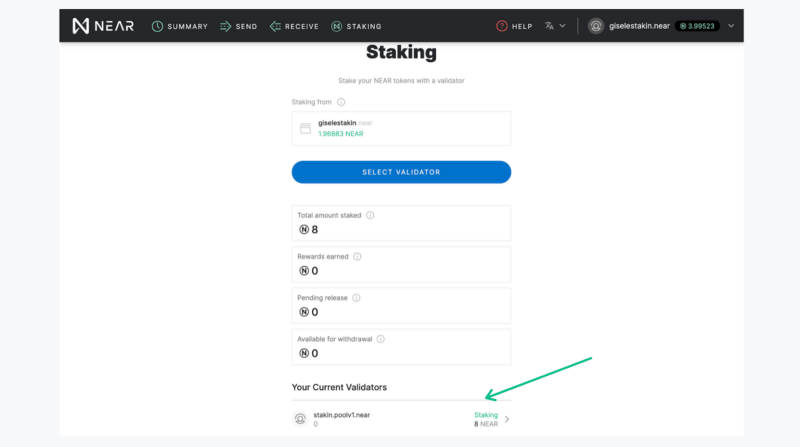Open the Summary page from navigation
800x447 pixels.
click(x=180, y=26)
